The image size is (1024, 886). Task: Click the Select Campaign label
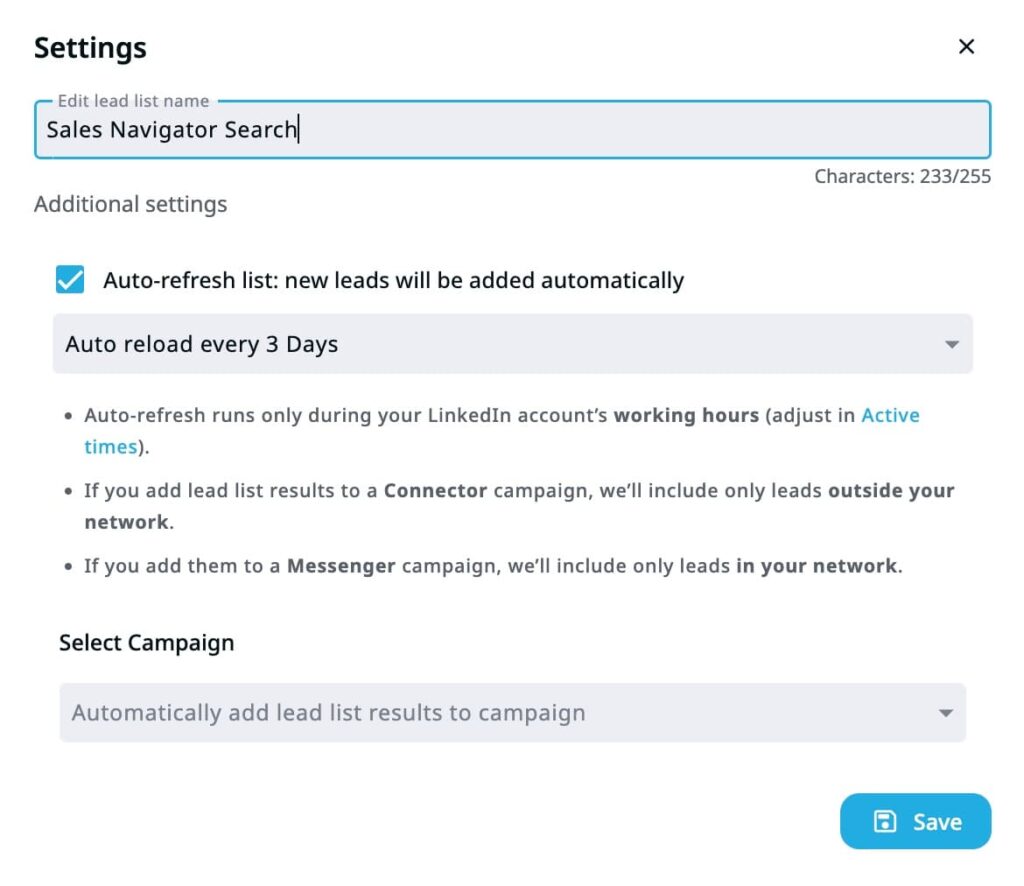[x=146, y=643]
